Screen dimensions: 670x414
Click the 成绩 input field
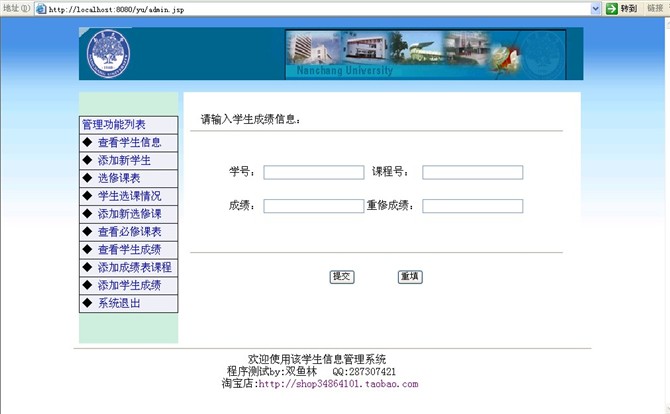click(313, 206)
